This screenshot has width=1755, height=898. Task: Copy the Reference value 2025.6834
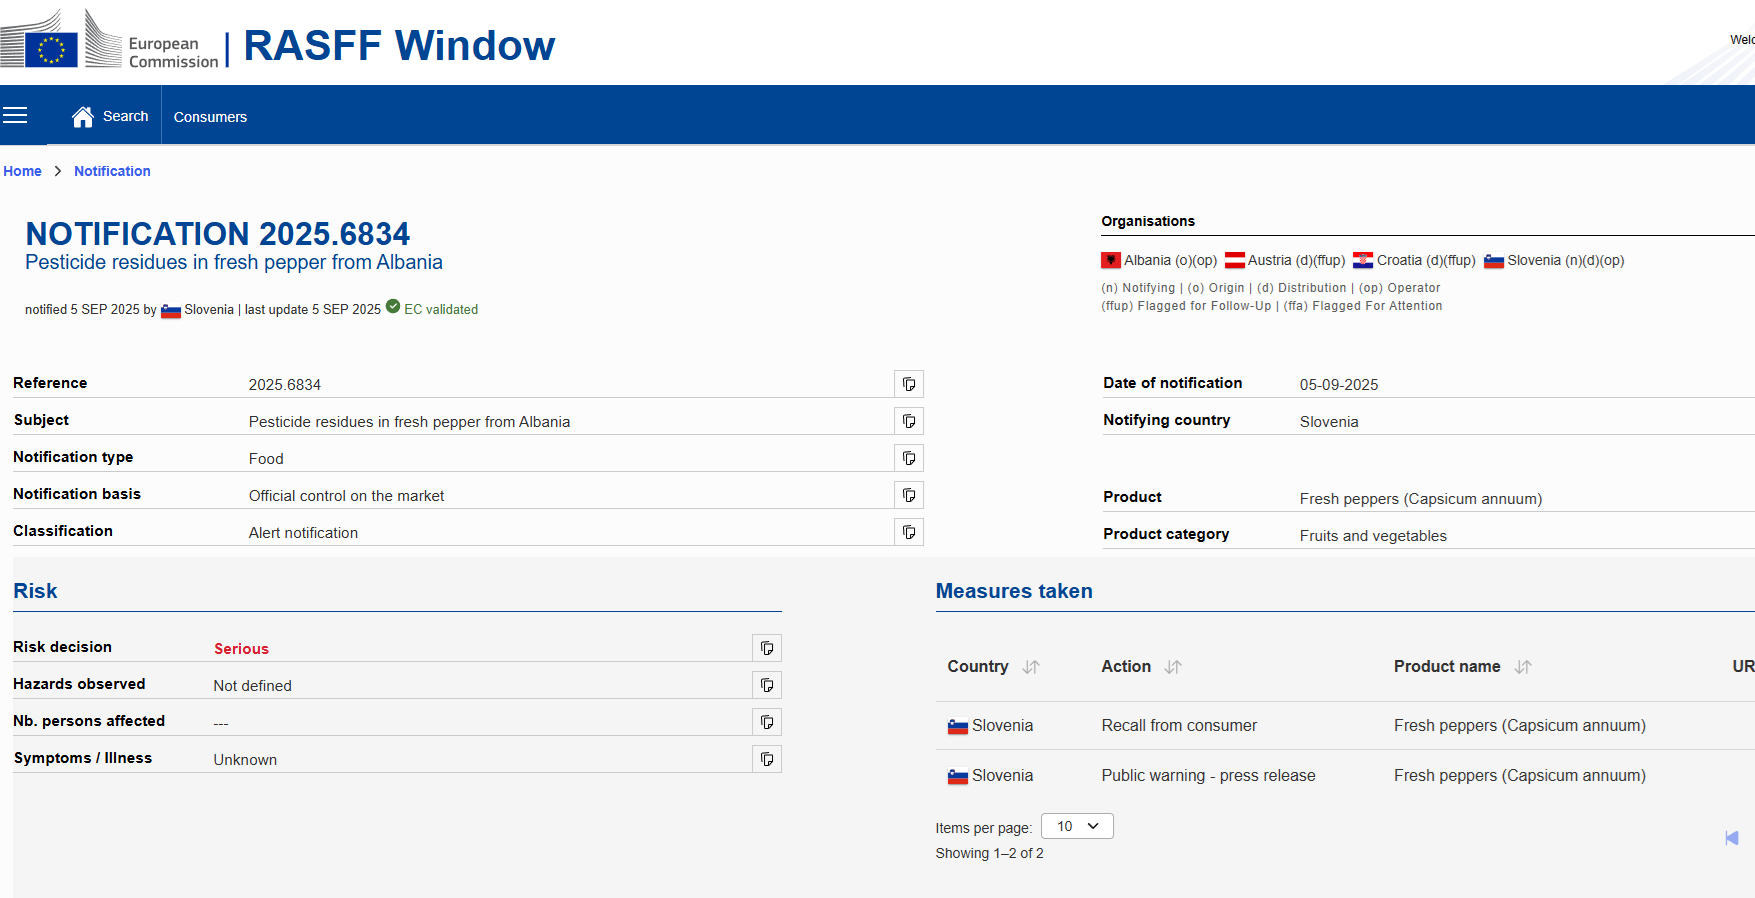908,384
